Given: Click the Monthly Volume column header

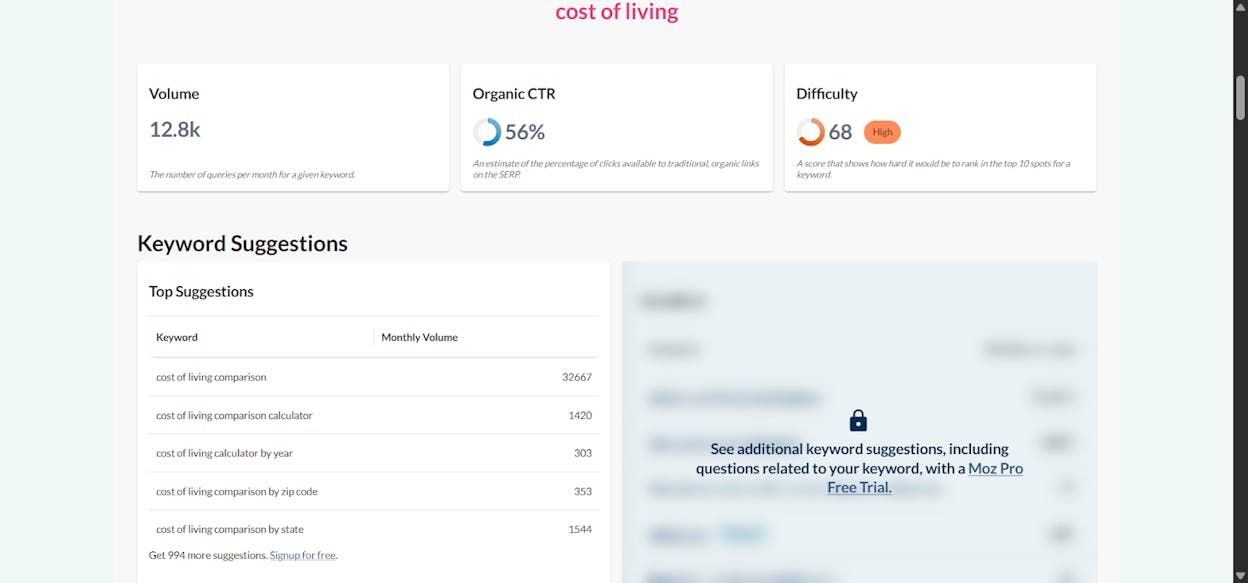Looking at the screenshot, I should tap(419, 337).
